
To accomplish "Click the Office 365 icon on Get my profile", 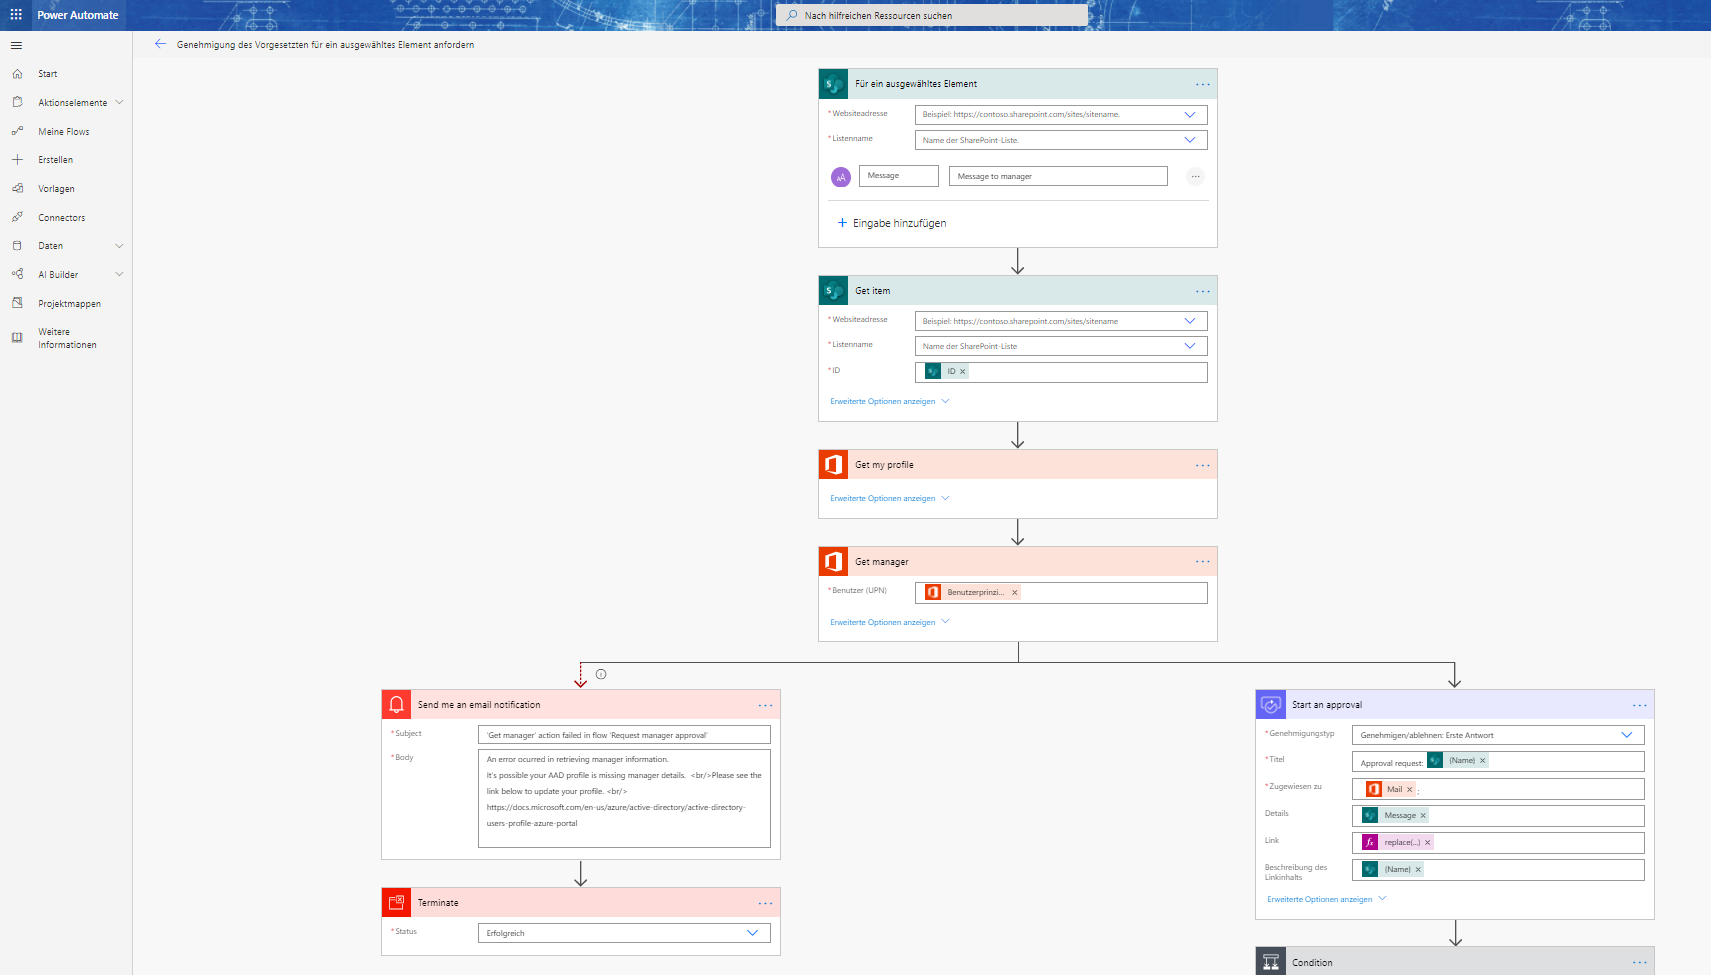I will pyautogui.click(x=833, y=464).
